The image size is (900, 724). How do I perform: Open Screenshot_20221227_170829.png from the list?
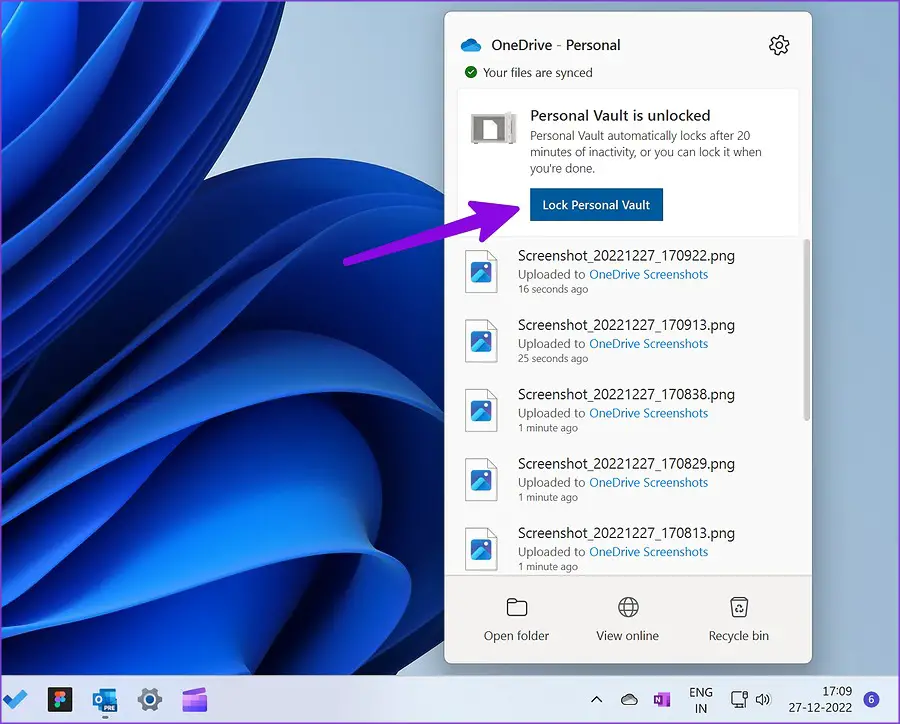point(626,464)
